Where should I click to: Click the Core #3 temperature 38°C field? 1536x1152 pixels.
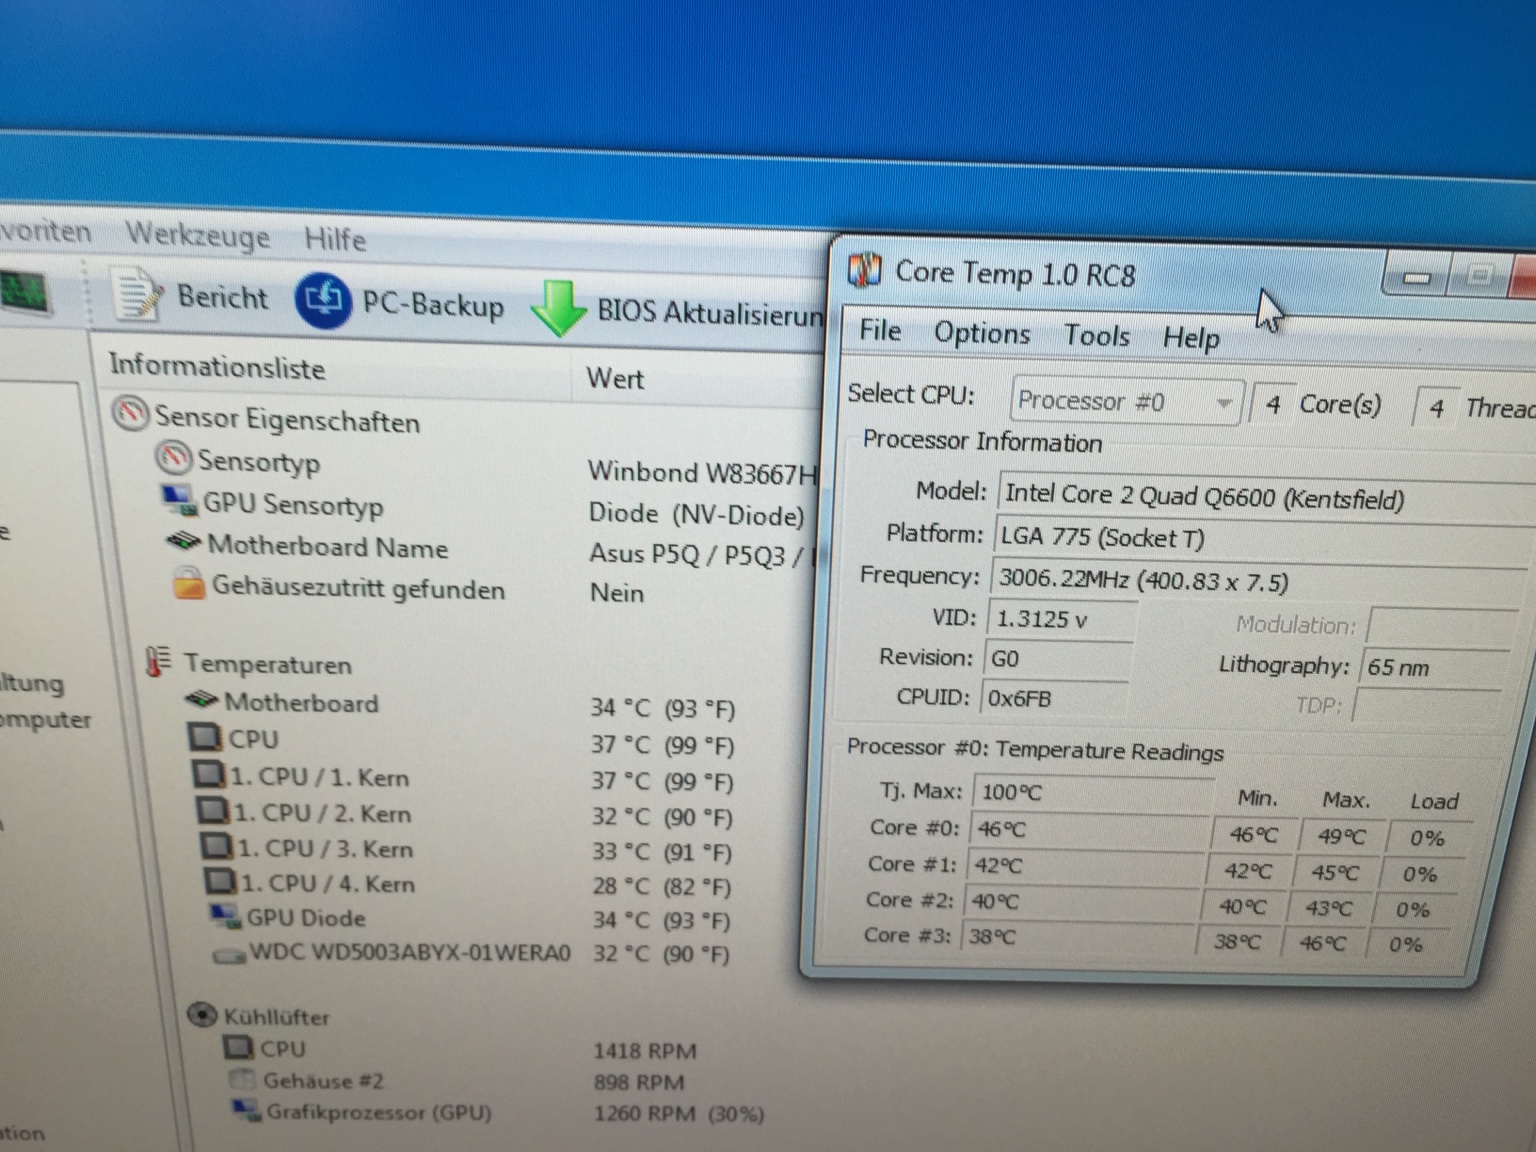1078,937
